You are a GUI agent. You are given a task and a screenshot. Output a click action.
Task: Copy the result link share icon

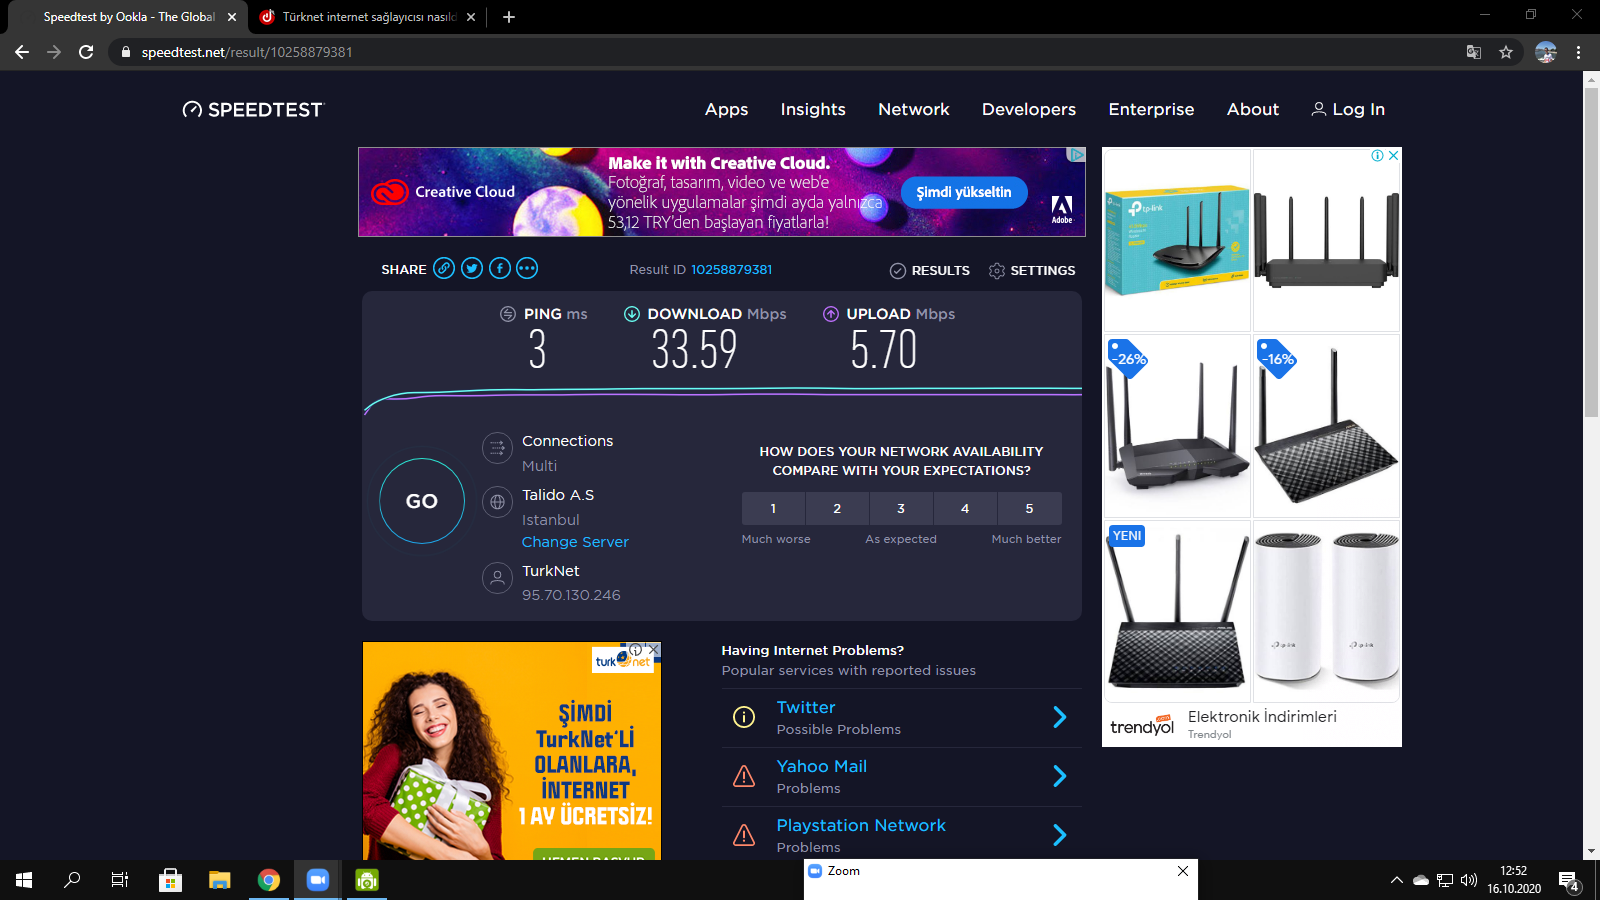(444, 268)
